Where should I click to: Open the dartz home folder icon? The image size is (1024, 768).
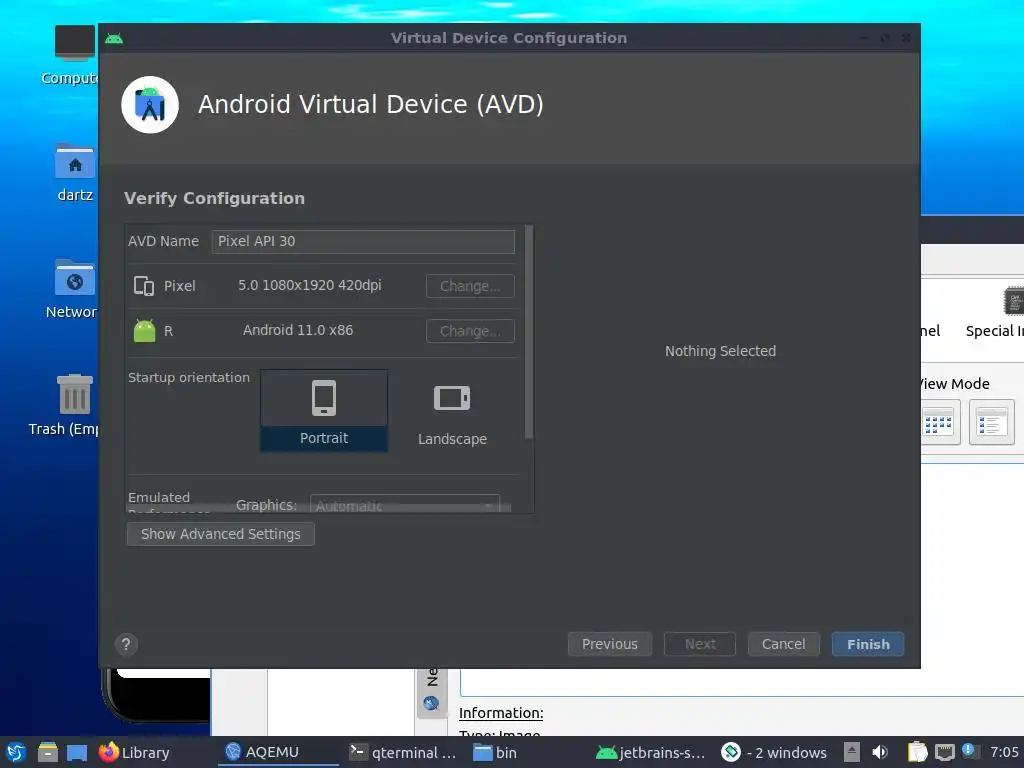click(74, 161)
